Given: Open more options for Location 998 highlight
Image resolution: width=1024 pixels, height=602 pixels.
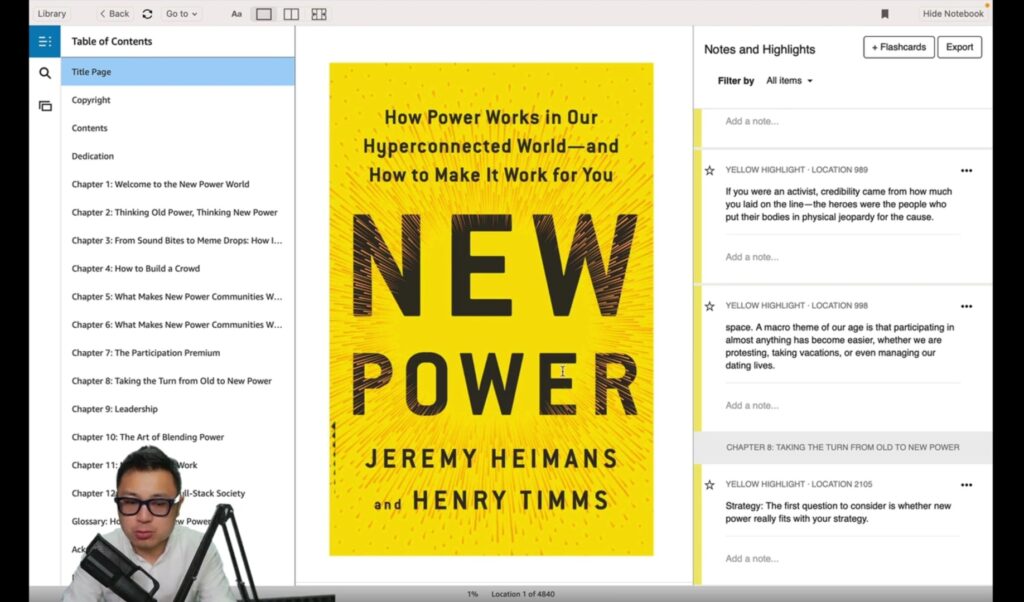Looking at the screenshot, I should tap(967, 306).
